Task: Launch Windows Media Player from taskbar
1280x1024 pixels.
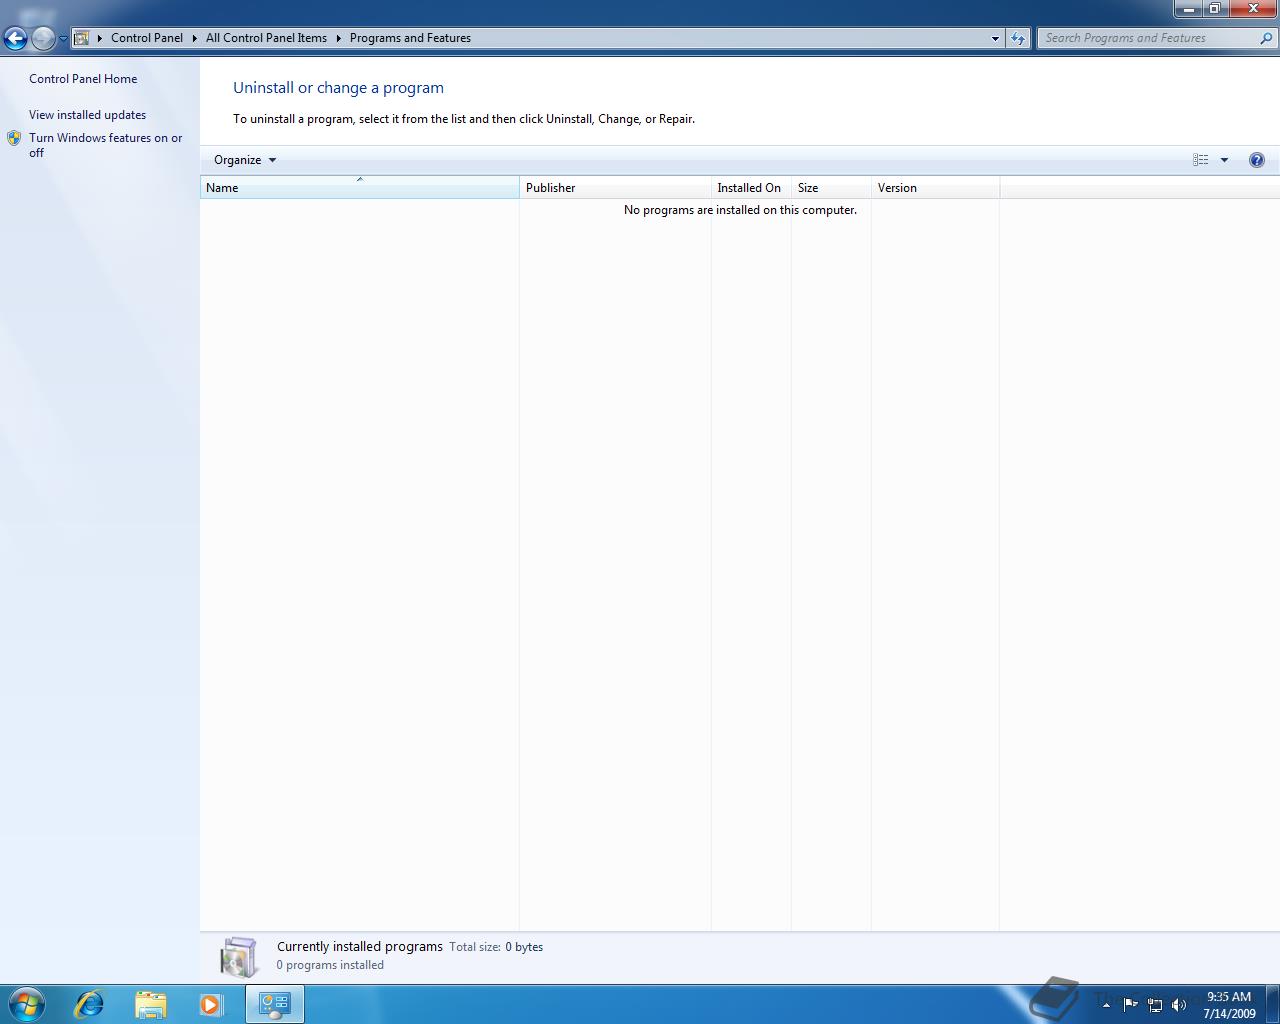Action: click(x=211, y=1004)
